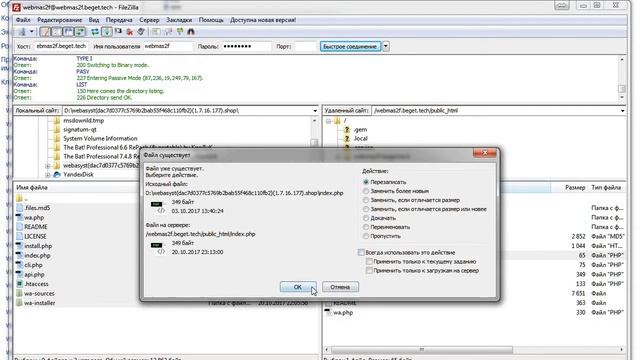640x360 pixels.
Task: Disconnect from server red X icon
Action: pos(130,32)
